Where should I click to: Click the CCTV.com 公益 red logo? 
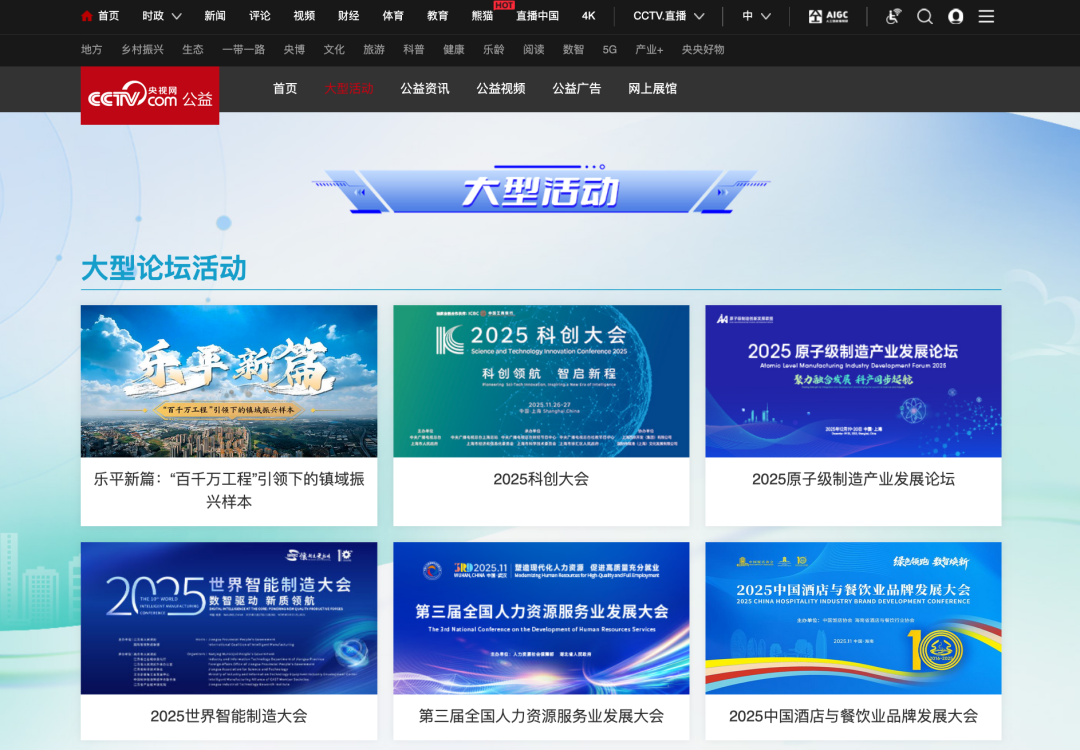point(150,96)
